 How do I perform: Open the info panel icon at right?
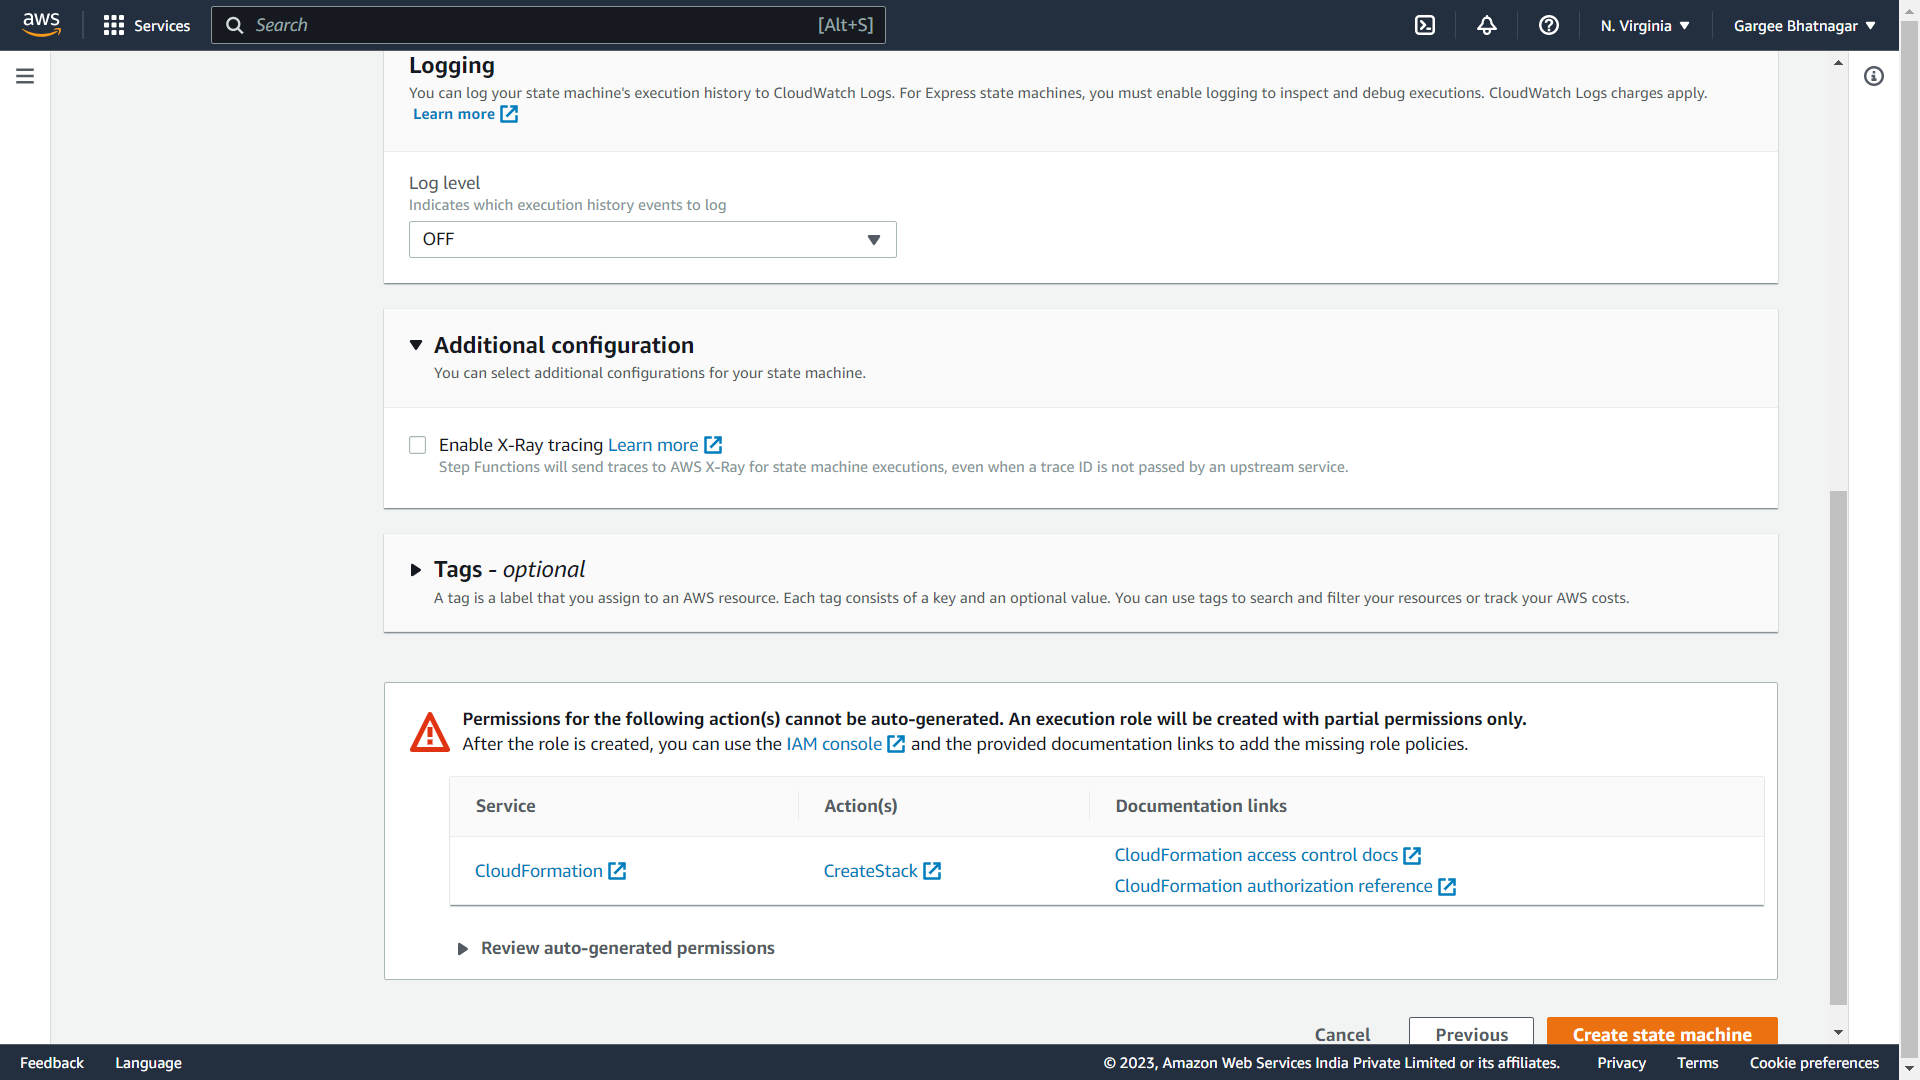coord(1874,76)
